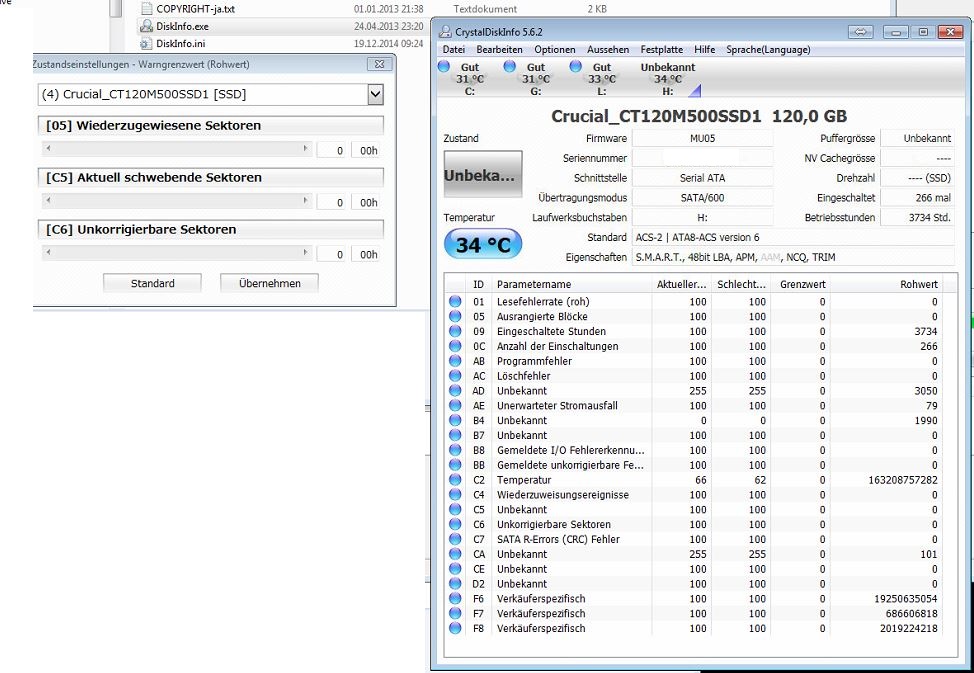
Task: Click the 34 °C temperature indicator
Action: coord(483,244)
